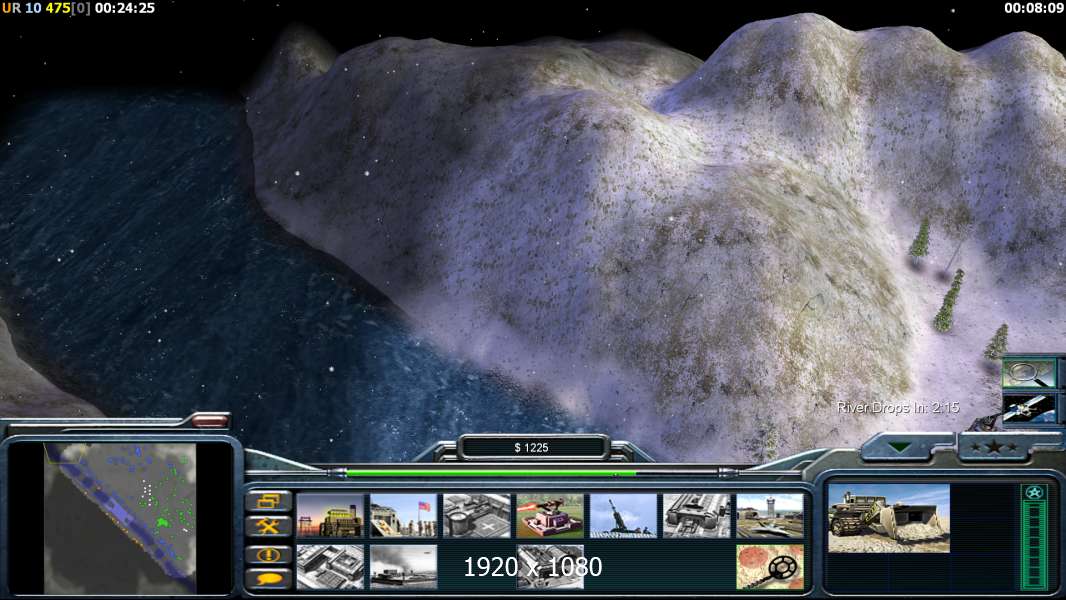This screenshot has width=1066, height=600.
Task: Open the diplomacy overlapping-windows button
Action: [x=269, y=501]
